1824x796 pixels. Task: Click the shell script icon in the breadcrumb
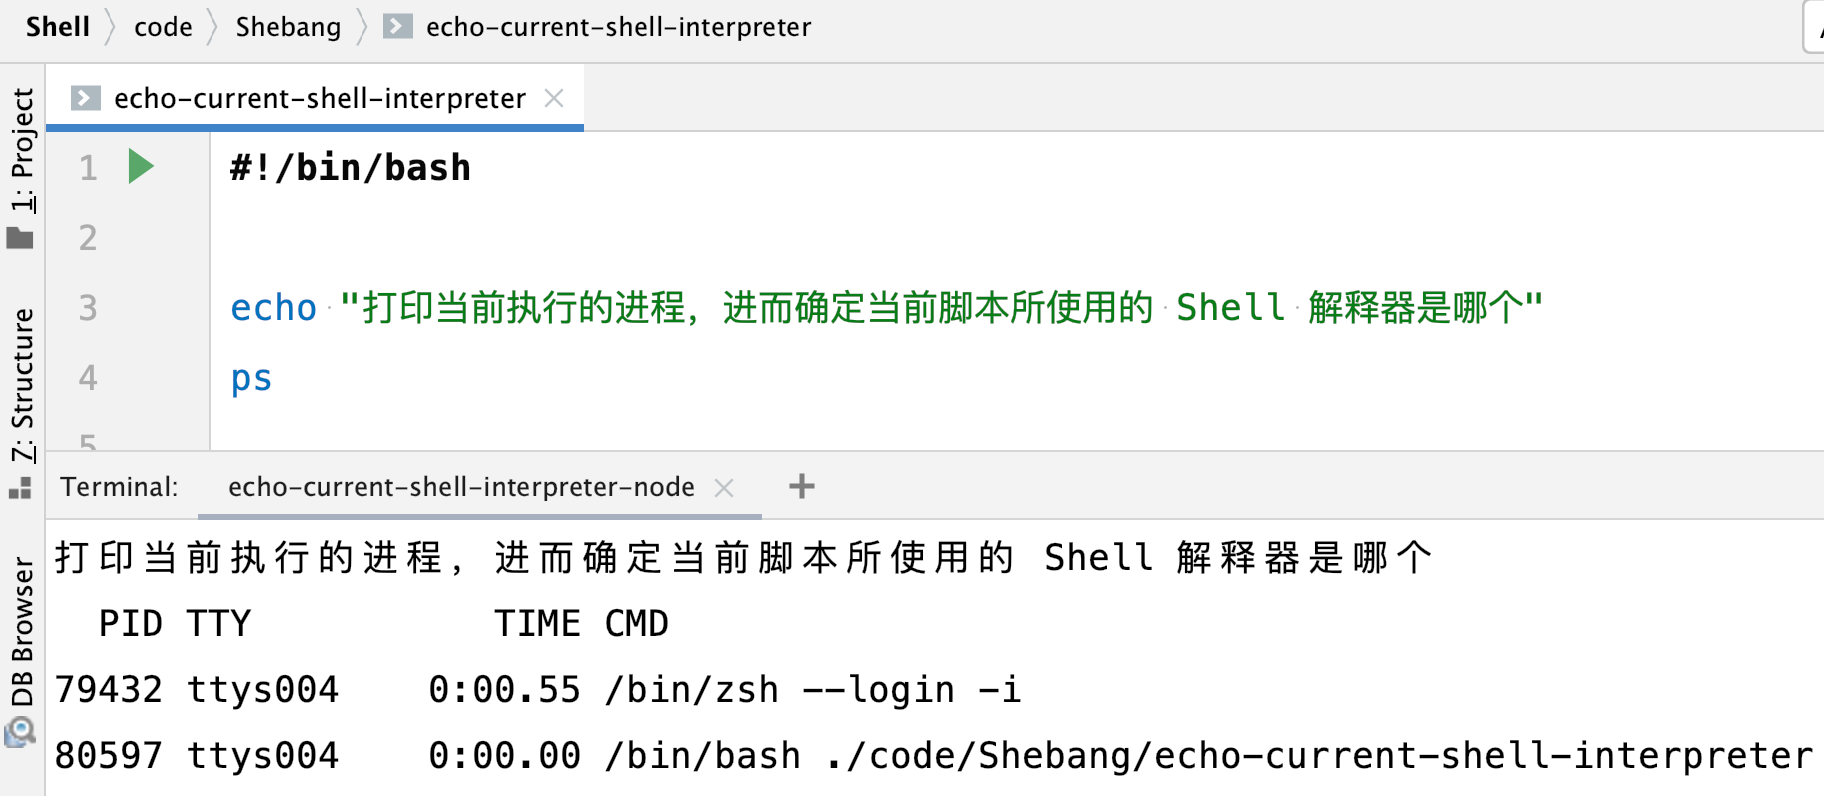[x=396, y=27]
